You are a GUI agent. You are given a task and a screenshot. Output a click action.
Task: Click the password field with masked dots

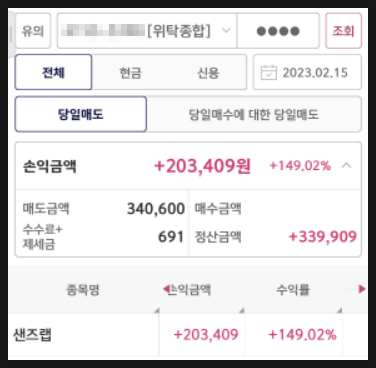point(278,31)
